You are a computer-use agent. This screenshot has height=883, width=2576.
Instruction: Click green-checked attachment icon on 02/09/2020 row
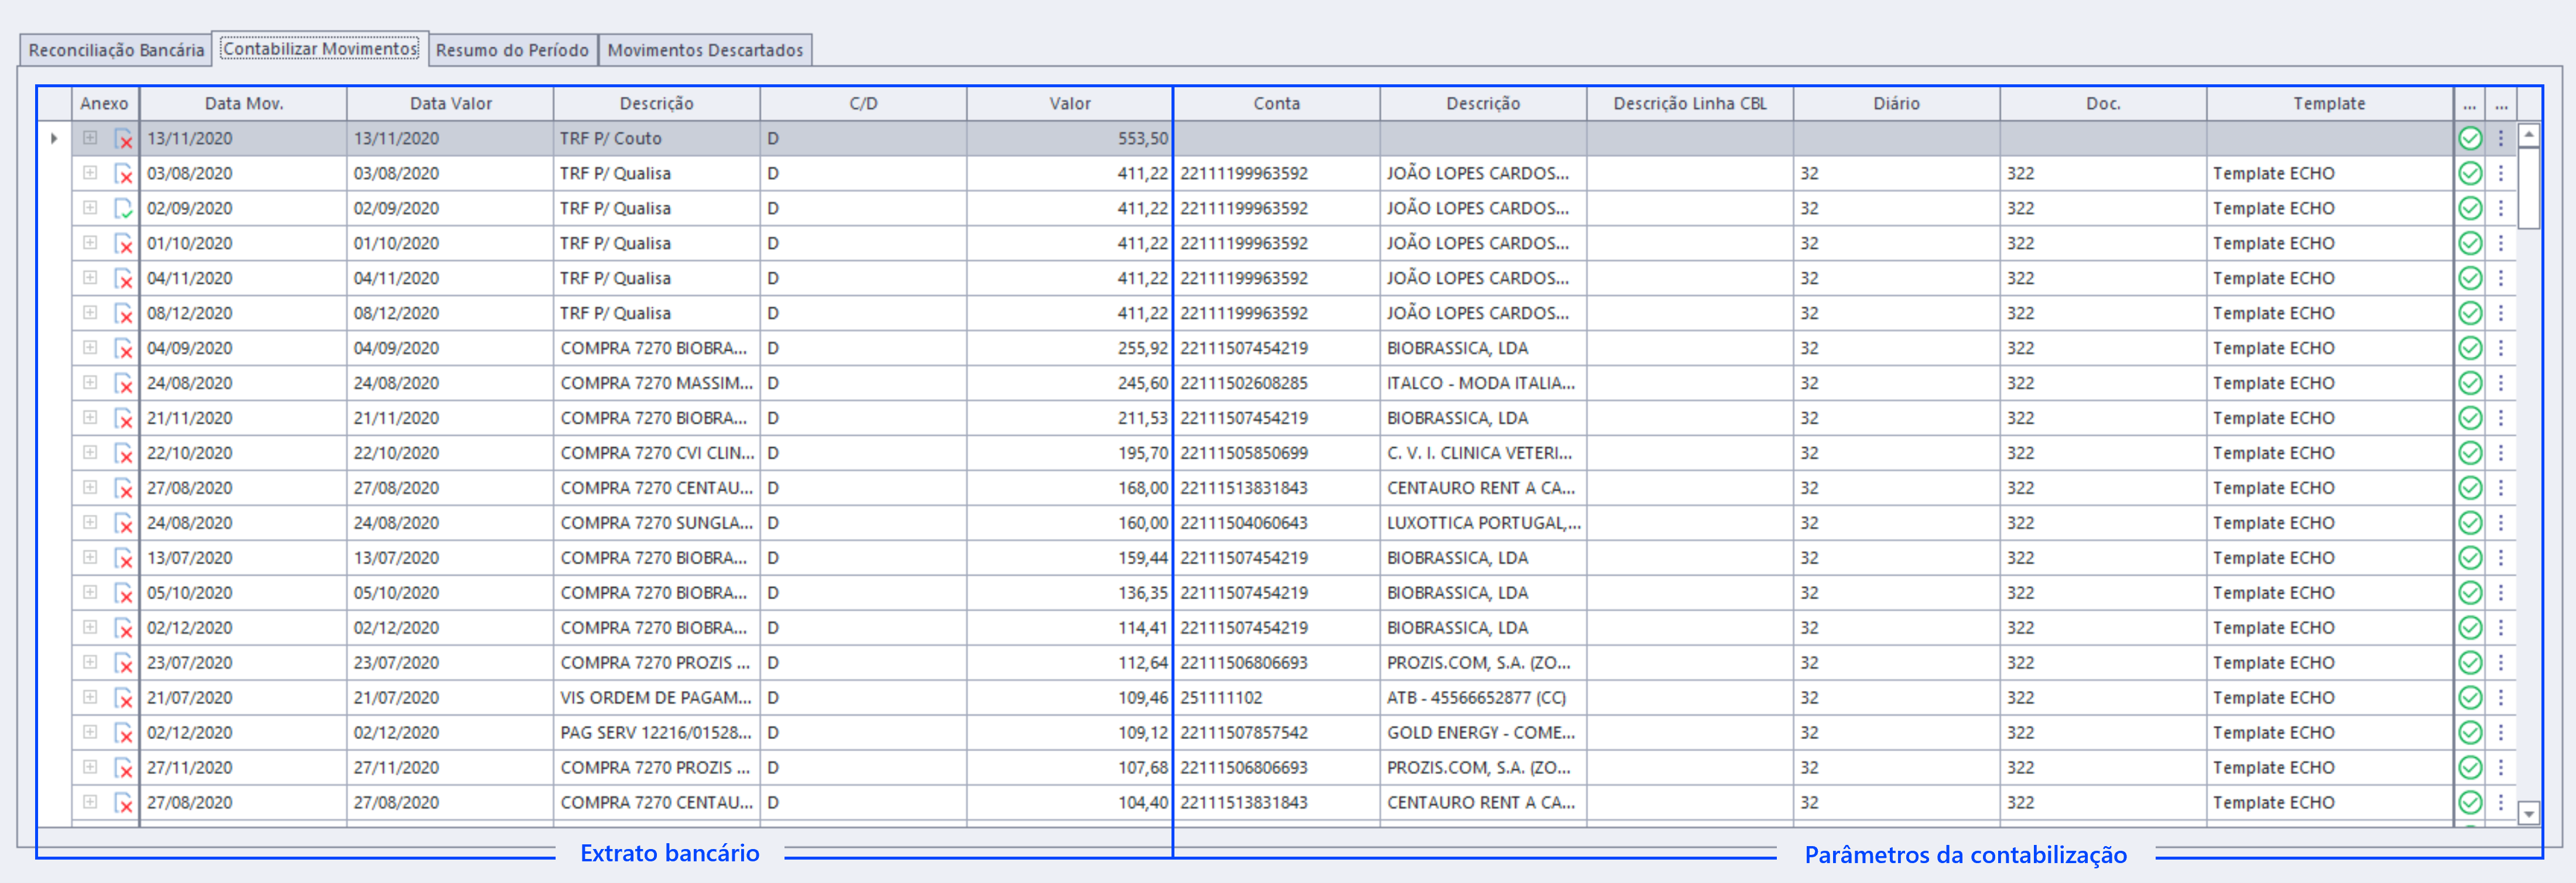123,209
